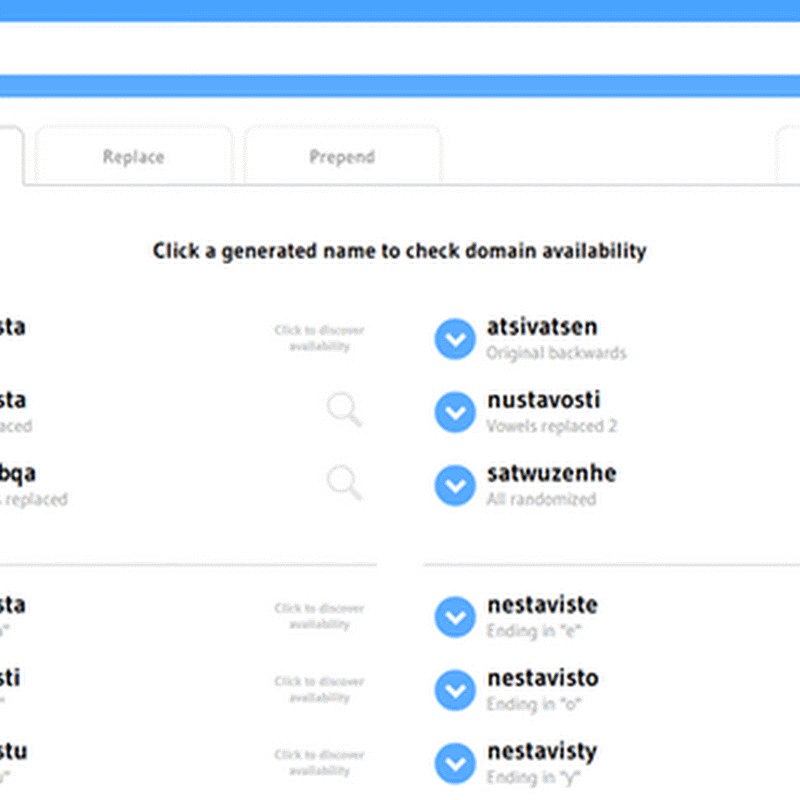Click the blue chevron beside atsivatsen

pyautogui.click(x=455, y=339)
